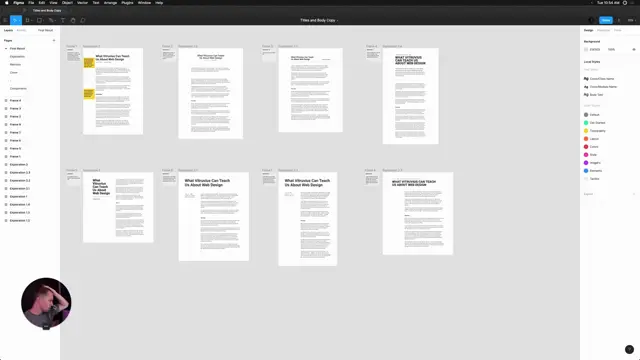Switch to the Design tab
This screenshot has width=640, height=360.
point(588,30)
